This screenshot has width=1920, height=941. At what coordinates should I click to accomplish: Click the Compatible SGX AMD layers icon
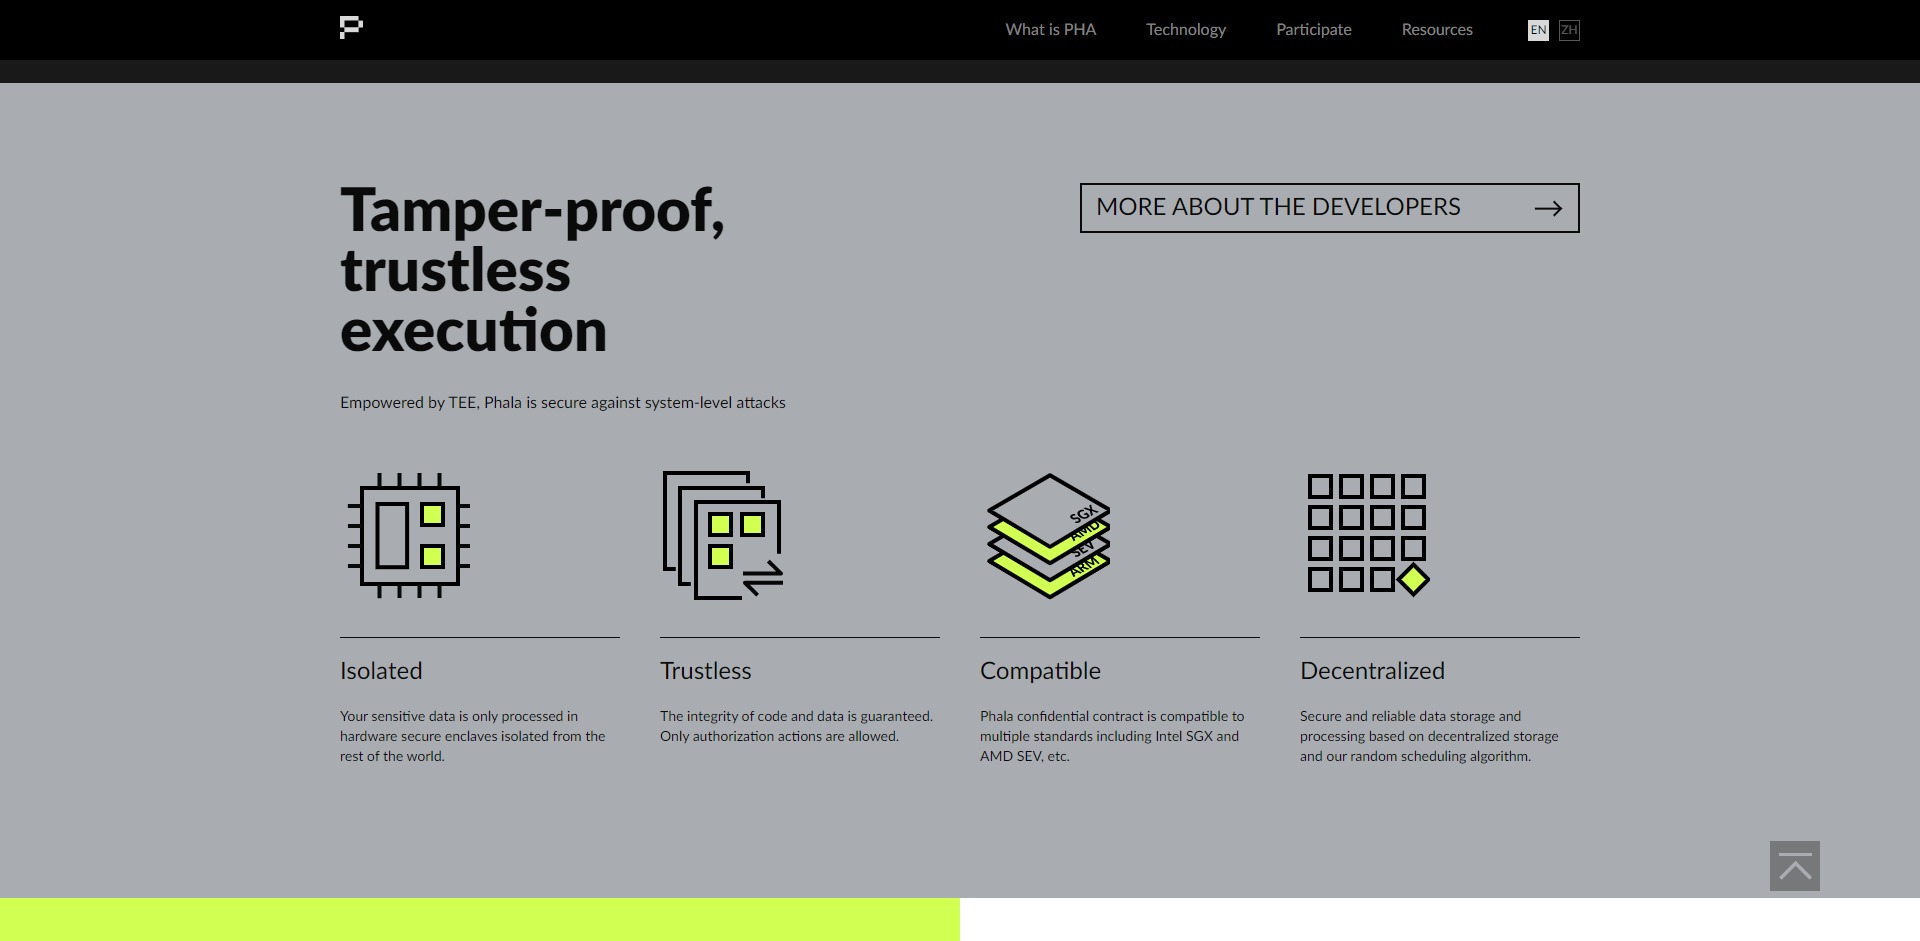coord(1048,536)
